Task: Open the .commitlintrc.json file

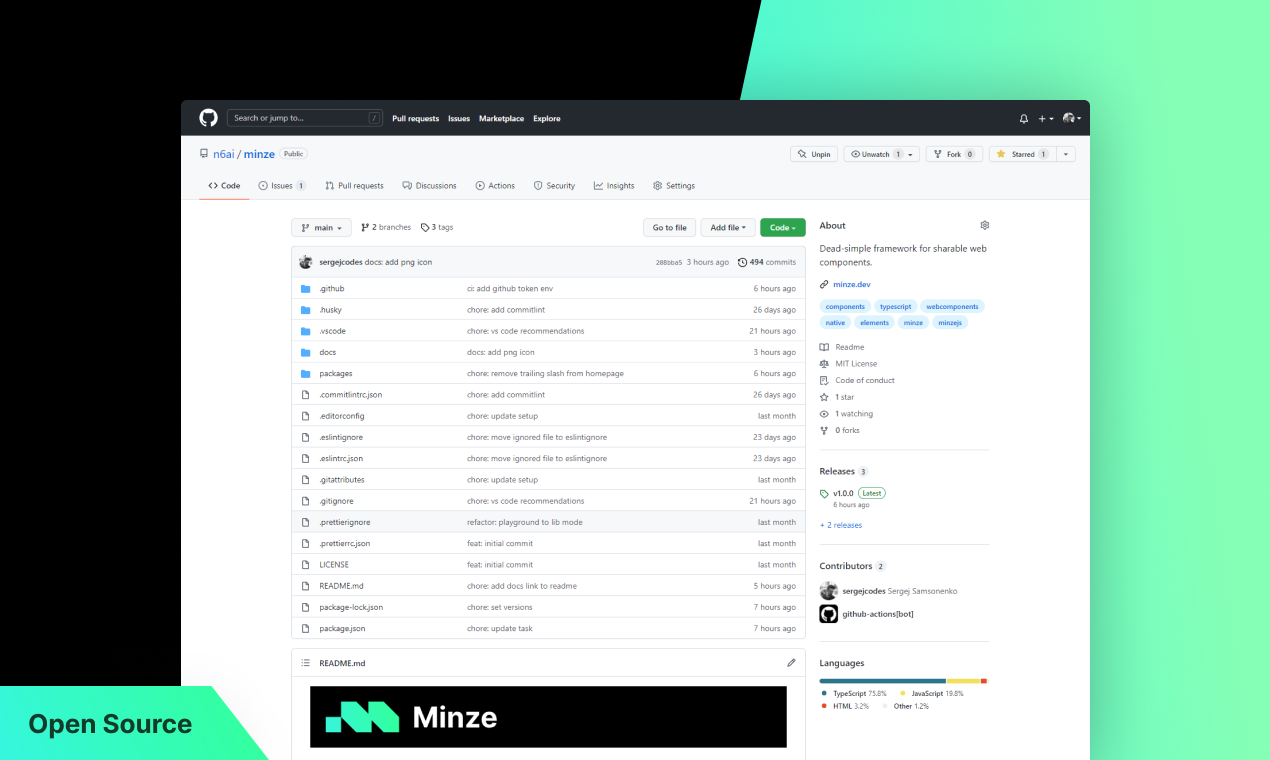Action: coord(350,395)
